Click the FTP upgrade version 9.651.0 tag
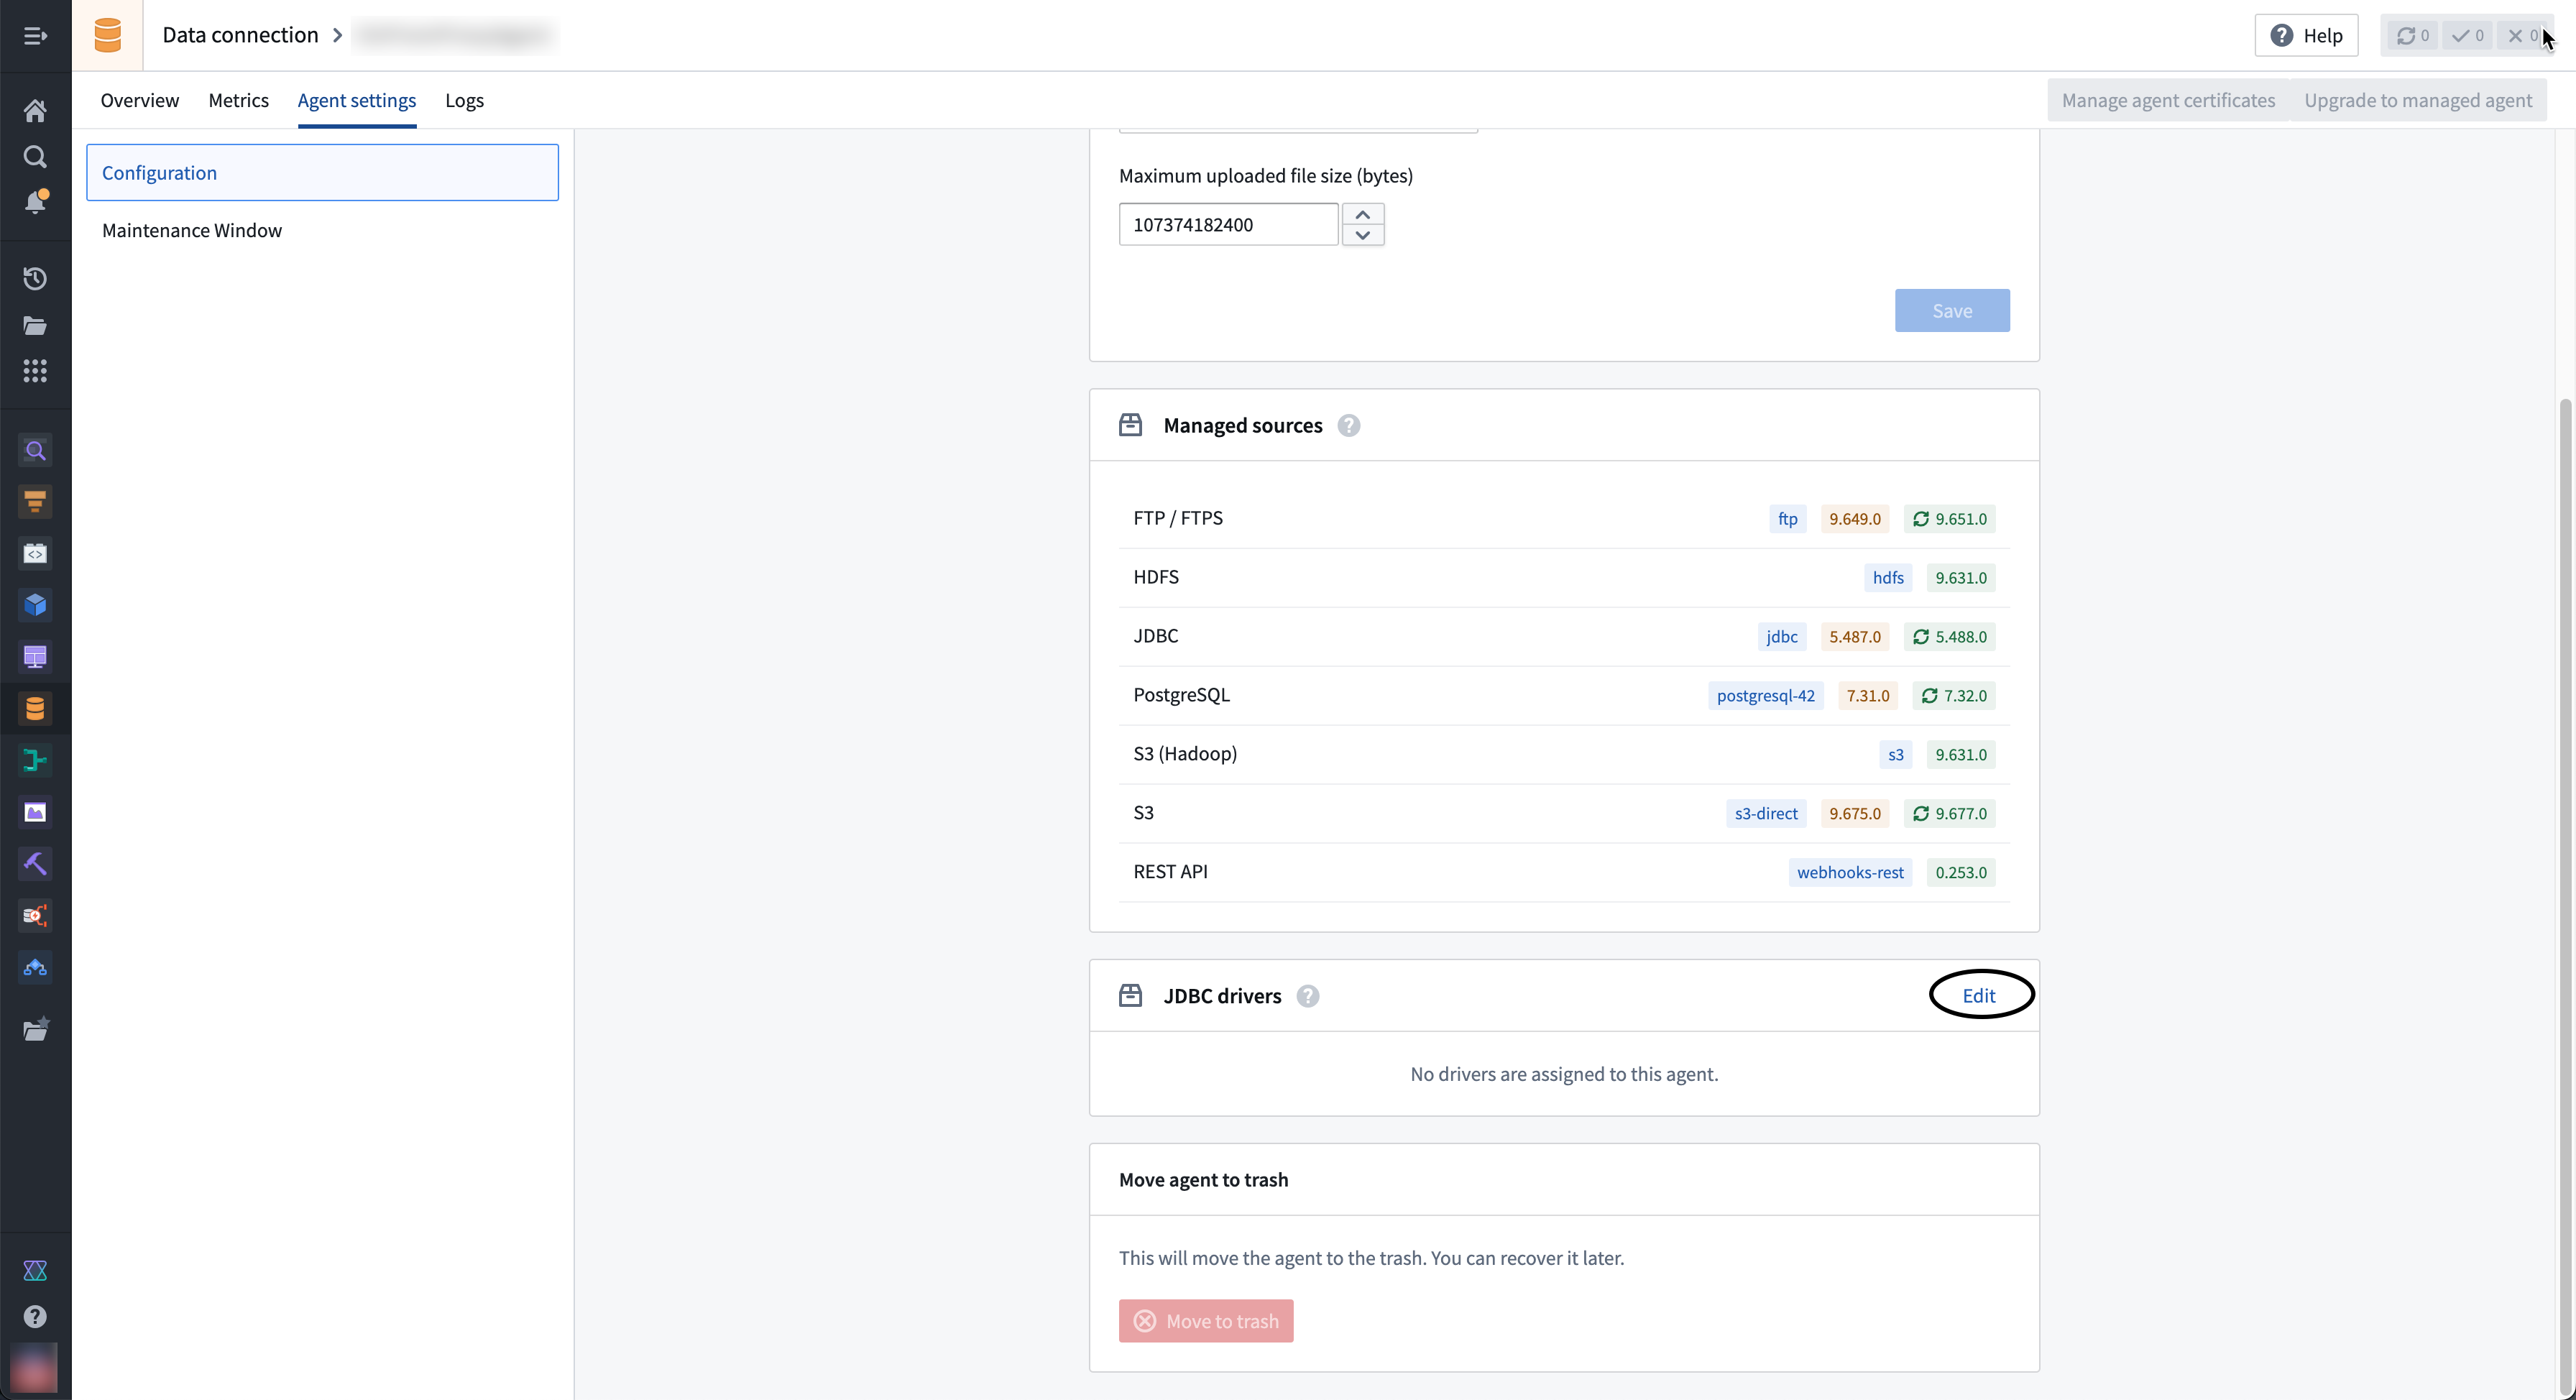 [x=1949, y=519]
